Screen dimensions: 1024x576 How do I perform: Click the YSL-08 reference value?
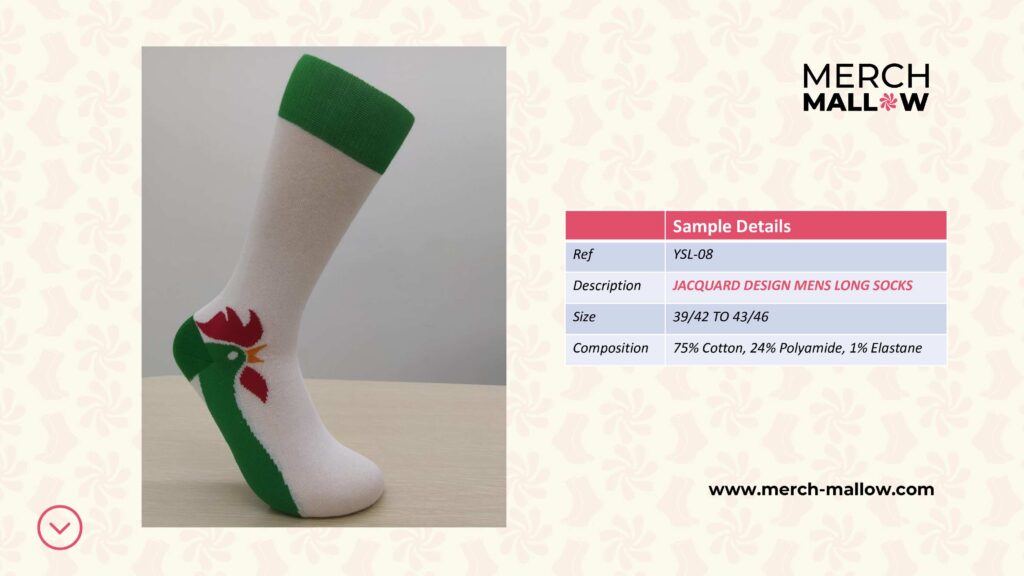[693, 255]
